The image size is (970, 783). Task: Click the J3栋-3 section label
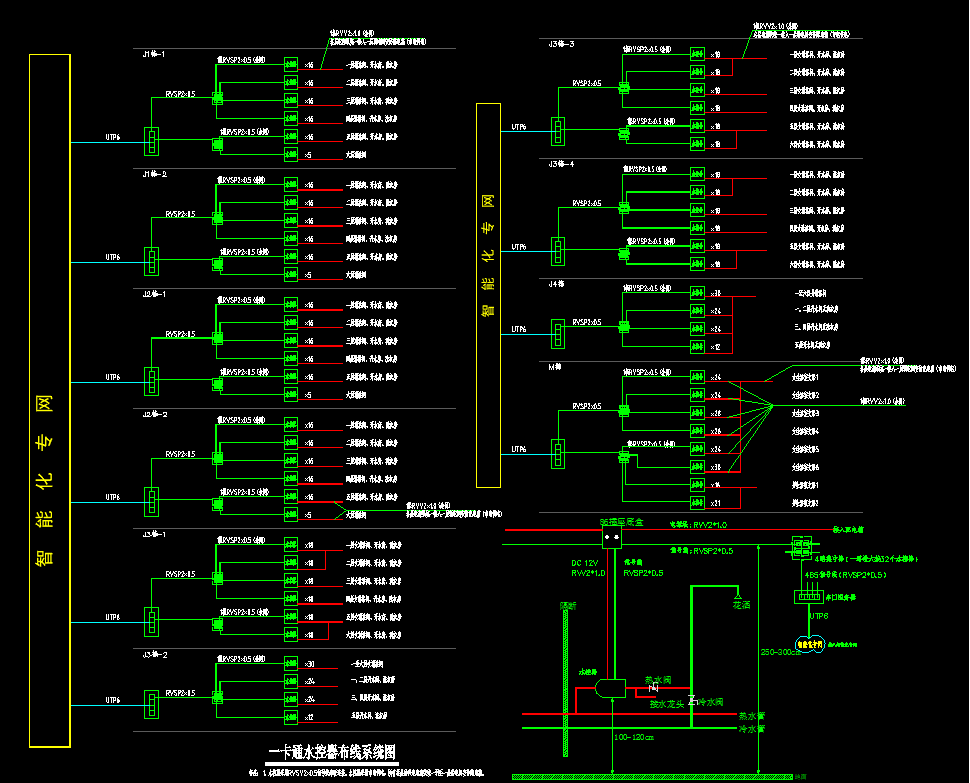pos(561,45)
